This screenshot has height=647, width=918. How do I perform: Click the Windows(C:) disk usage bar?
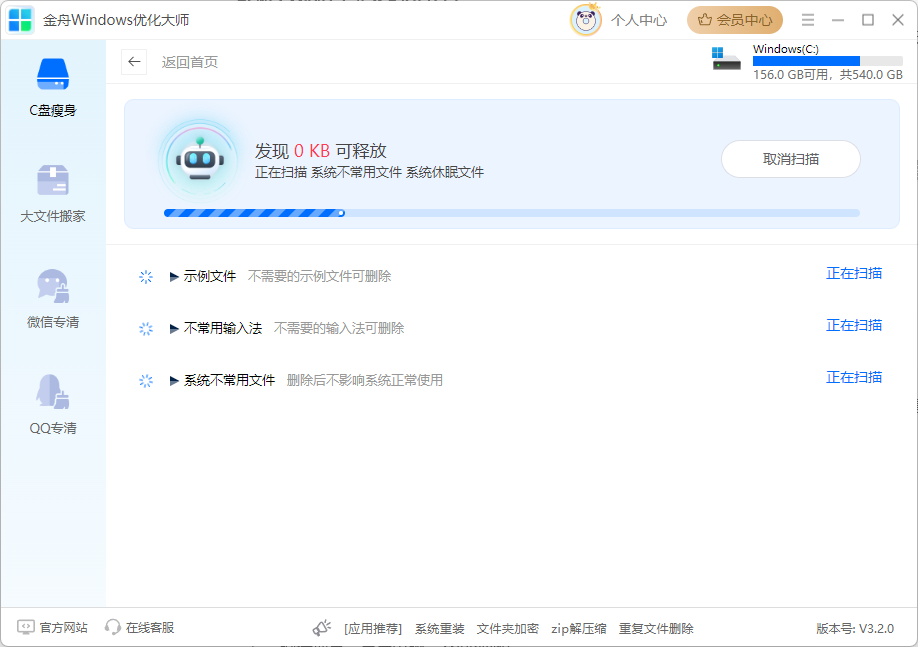[828, 61]
